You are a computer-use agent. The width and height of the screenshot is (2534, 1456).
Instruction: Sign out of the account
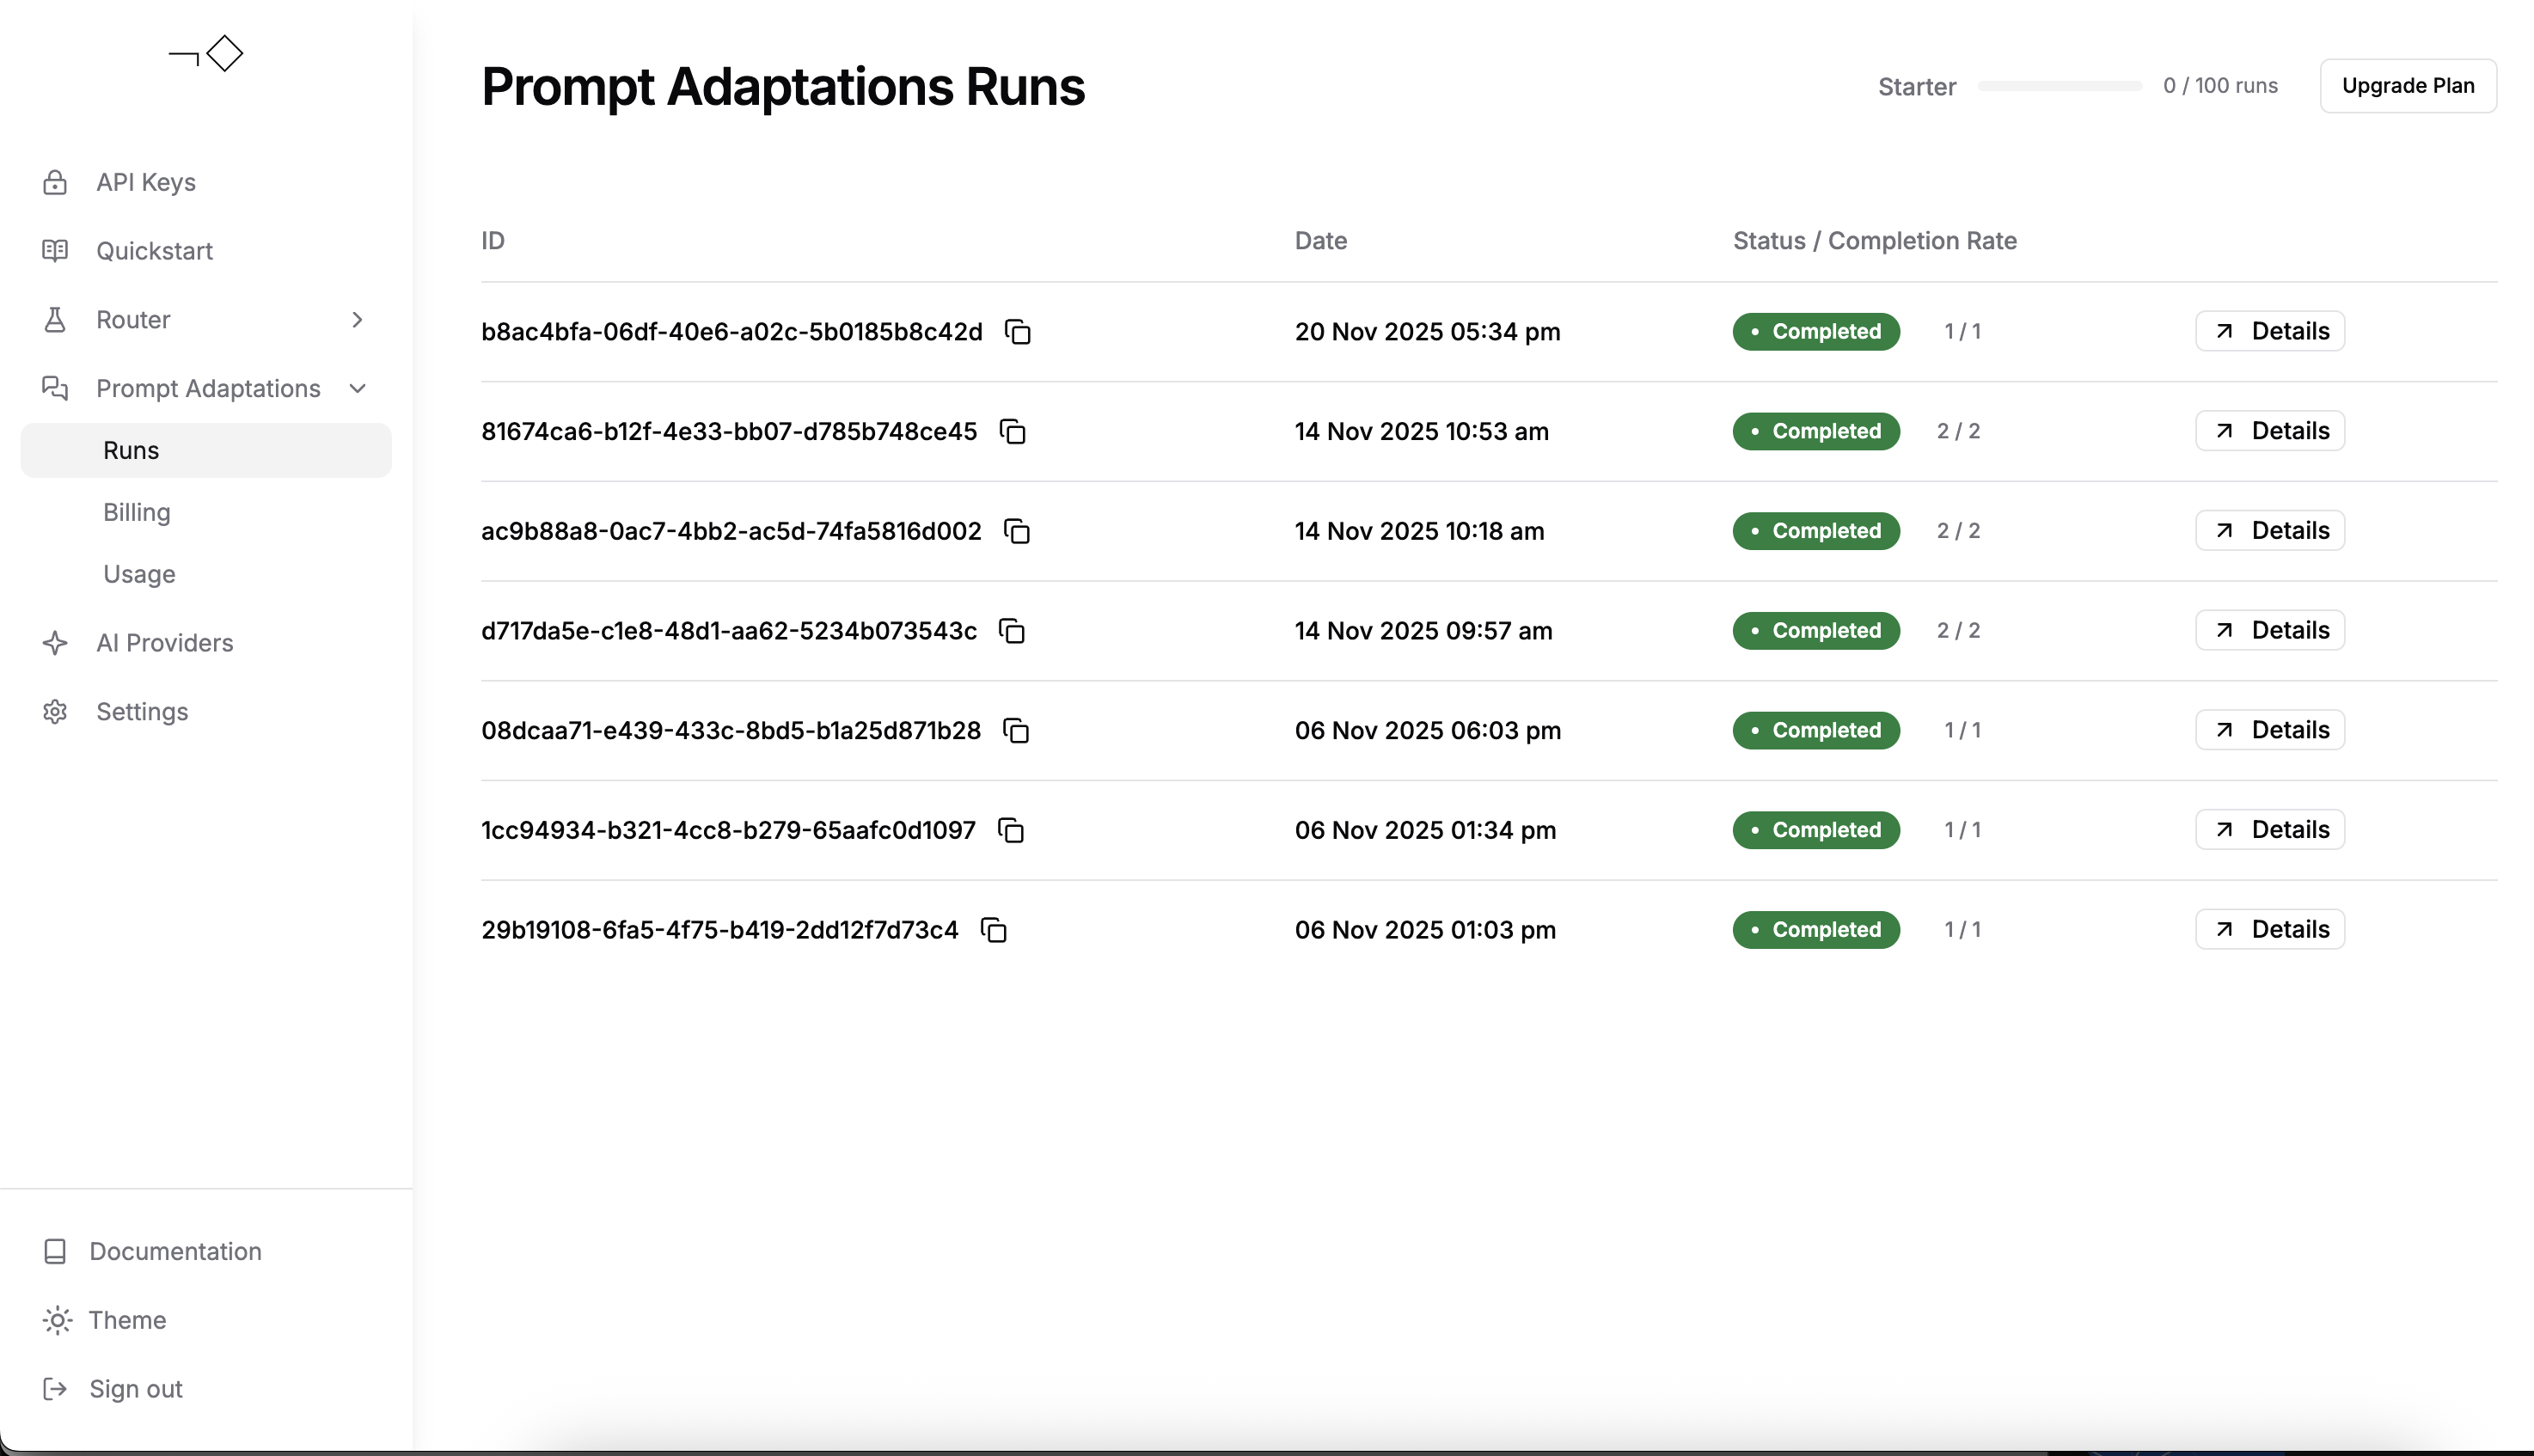coord(135,1389)
